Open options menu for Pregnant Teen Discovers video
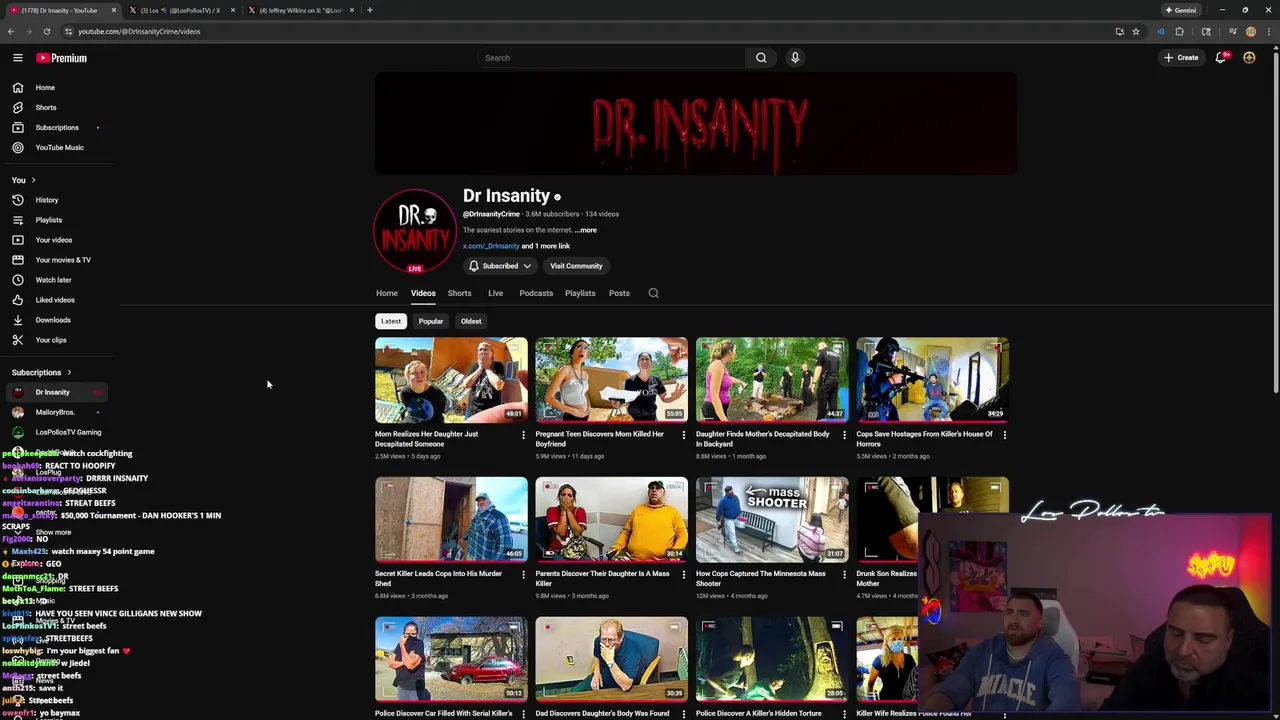The image size is (1280, 720). 684,435
